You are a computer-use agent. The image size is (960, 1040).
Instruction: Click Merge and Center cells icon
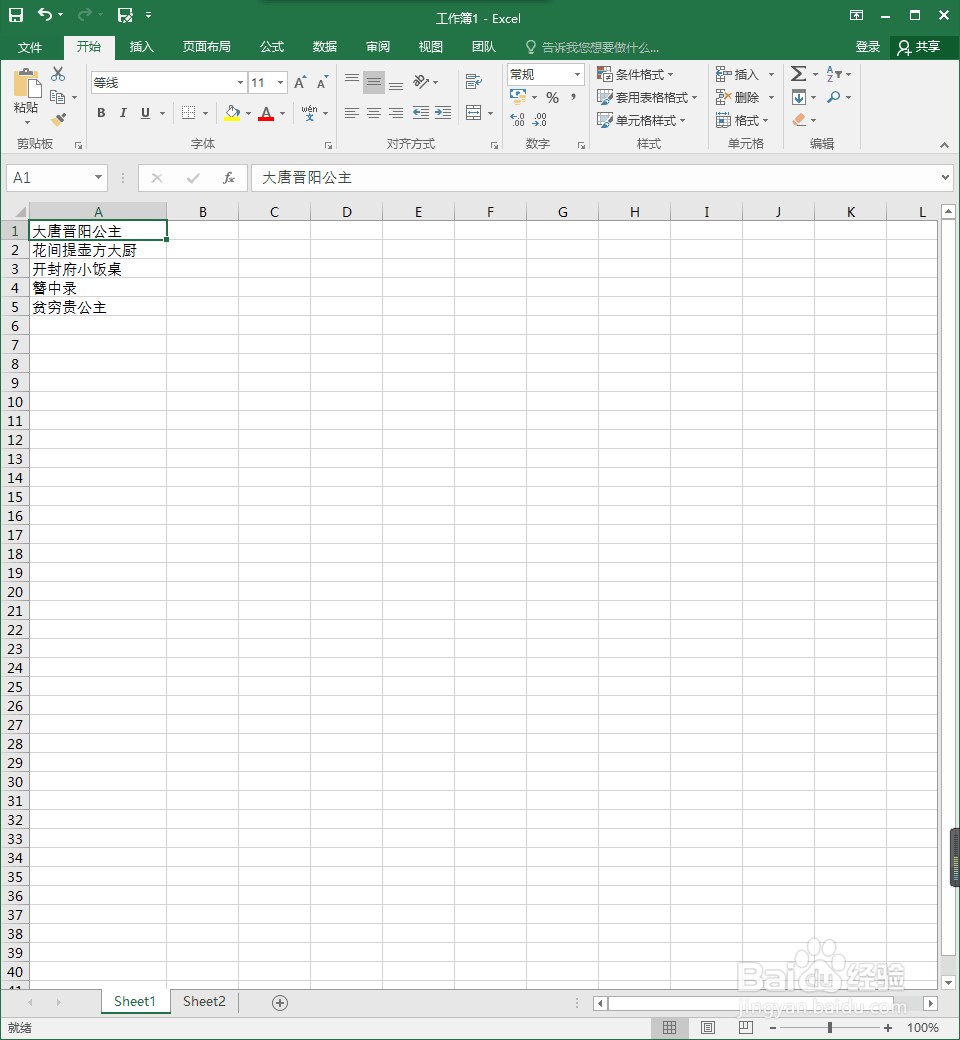click(474, 113)
